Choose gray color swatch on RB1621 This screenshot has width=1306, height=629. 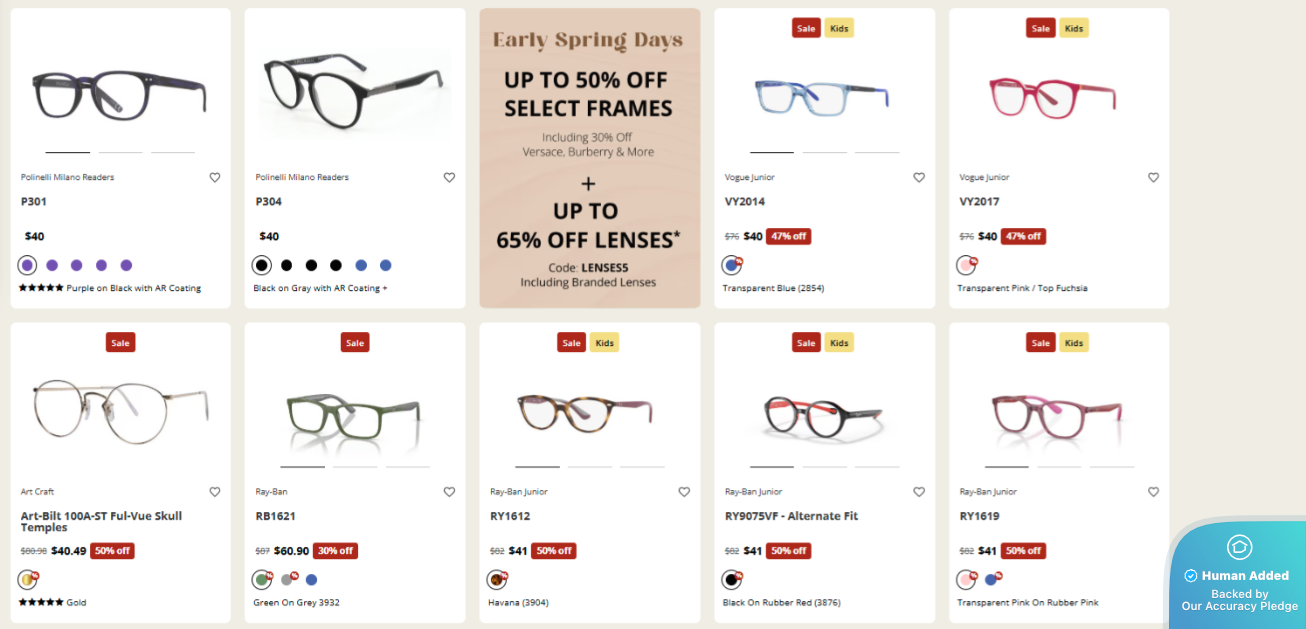point(287,580)
